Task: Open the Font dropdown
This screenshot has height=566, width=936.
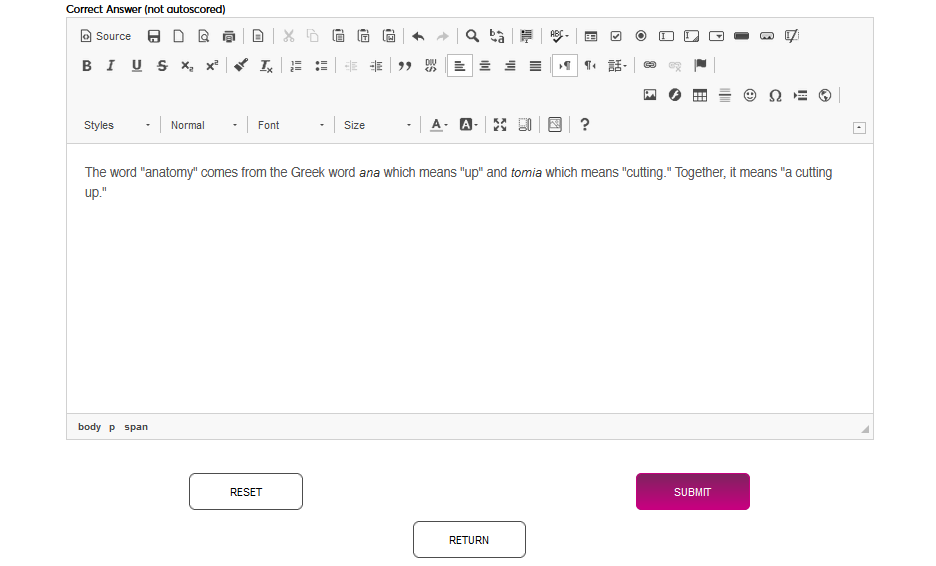Action: (291, 125)
